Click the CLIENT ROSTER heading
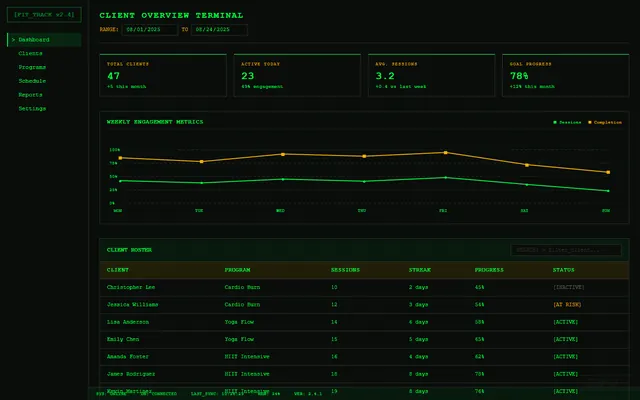 [129, 250]
